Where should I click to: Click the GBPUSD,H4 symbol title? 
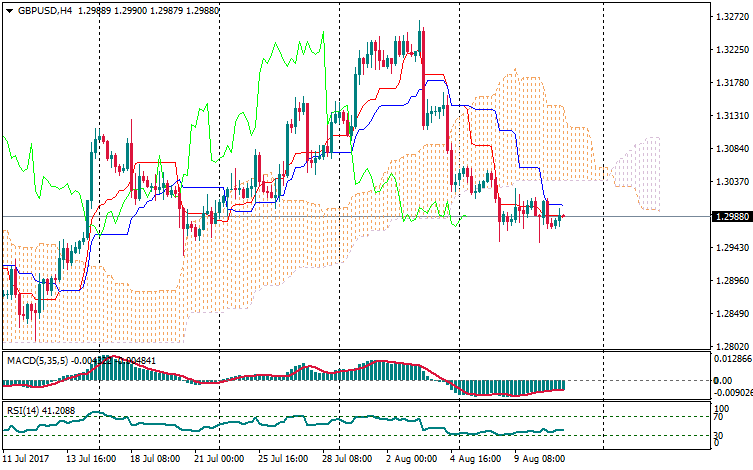point(45,10)
